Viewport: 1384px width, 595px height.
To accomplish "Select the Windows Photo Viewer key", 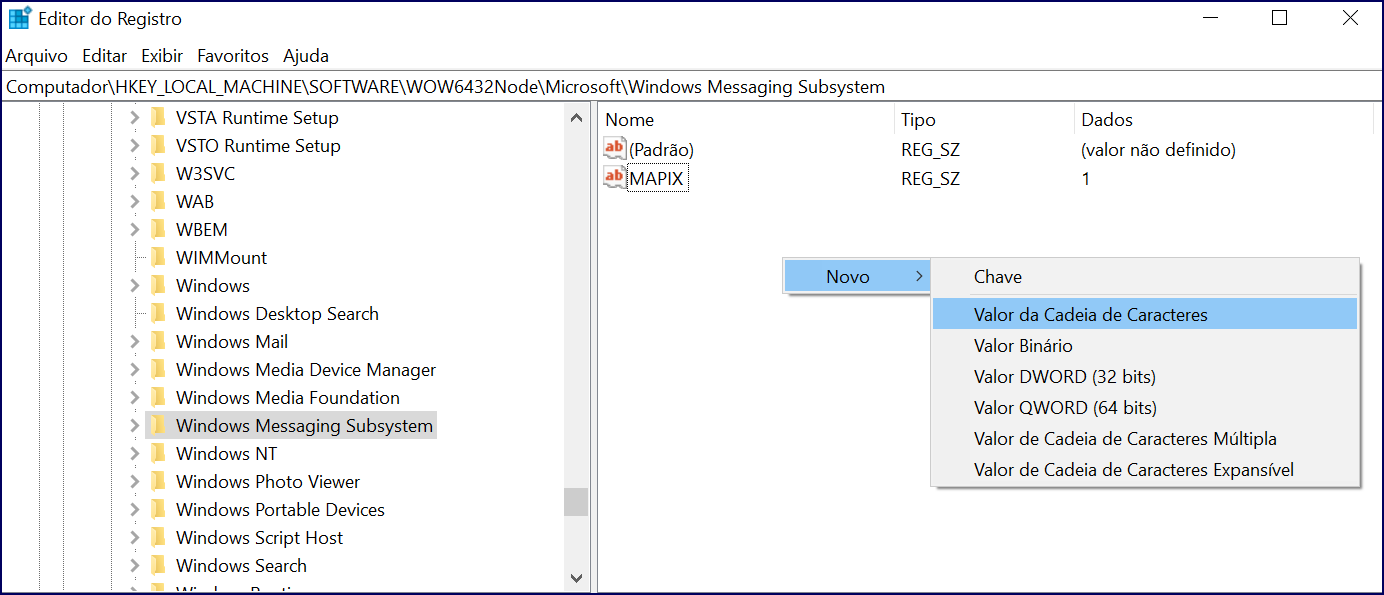I will [x=268, y=482].
